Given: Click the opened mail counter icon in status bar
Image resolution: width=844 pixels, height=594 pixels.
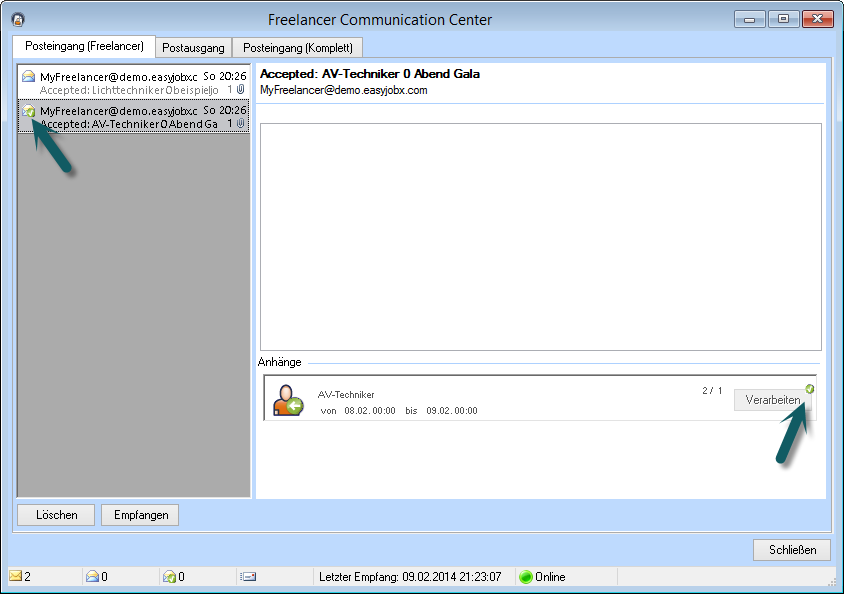Looking at the screenshot, I should tap(92, 576).
